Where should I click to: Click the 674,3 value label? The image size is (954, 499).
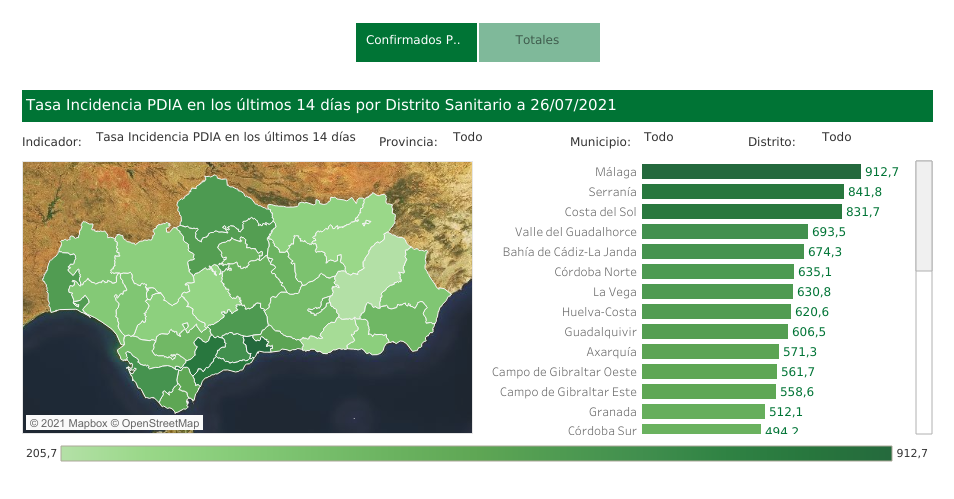(x=824, y=252)
